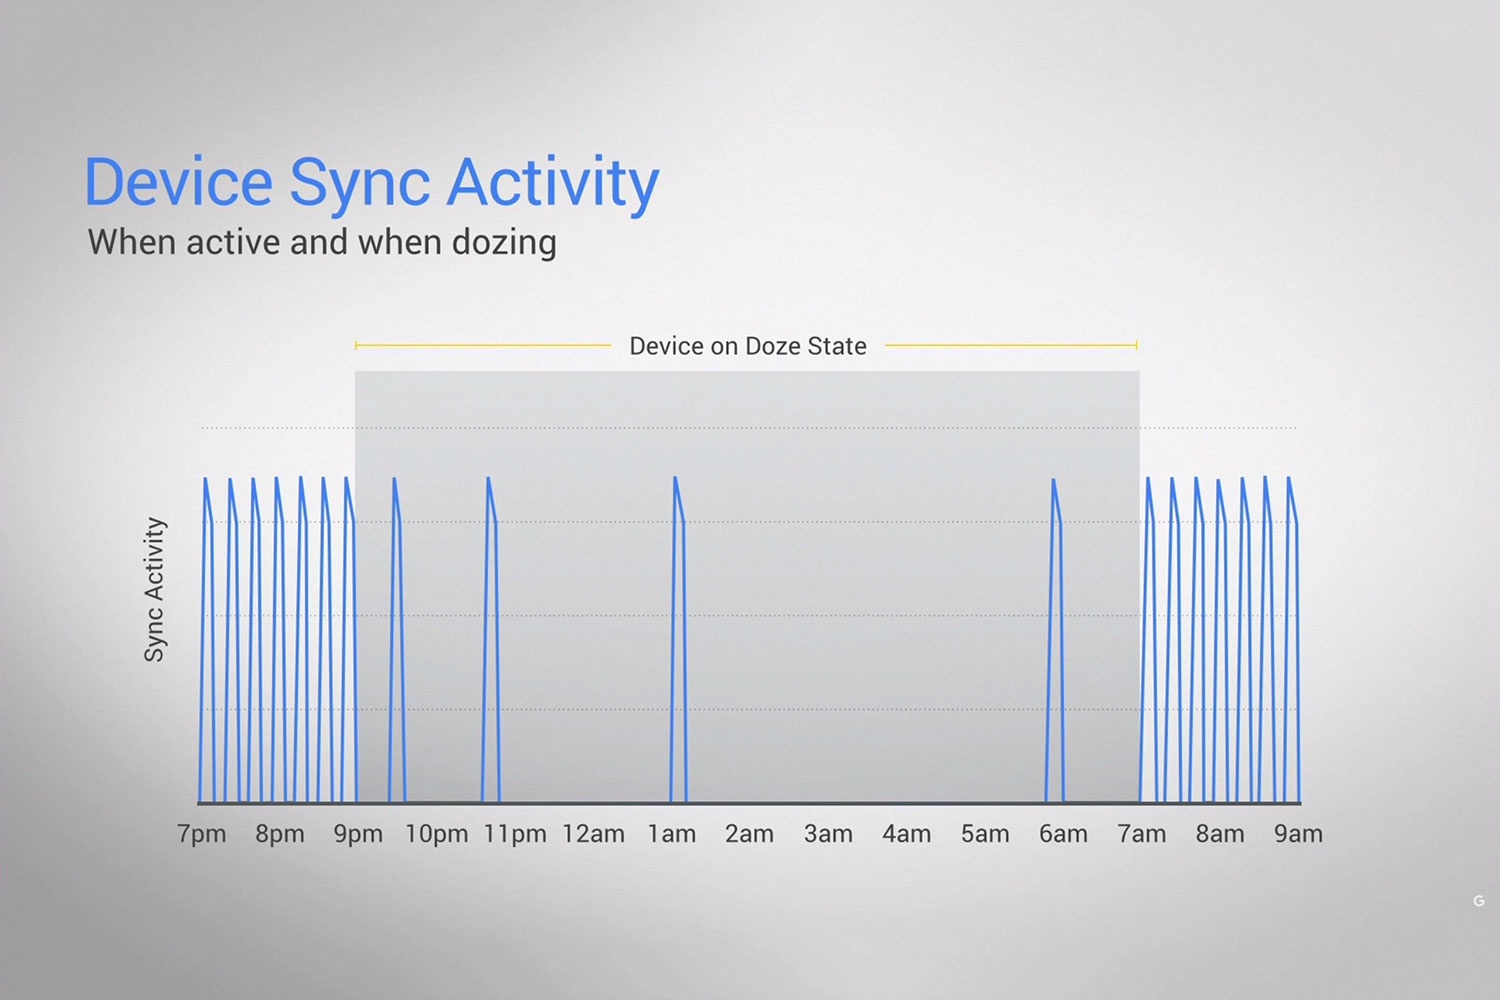Click the Device Sync Activity title
This screenshot has height=1000, width=1500.
coord(371,183)
